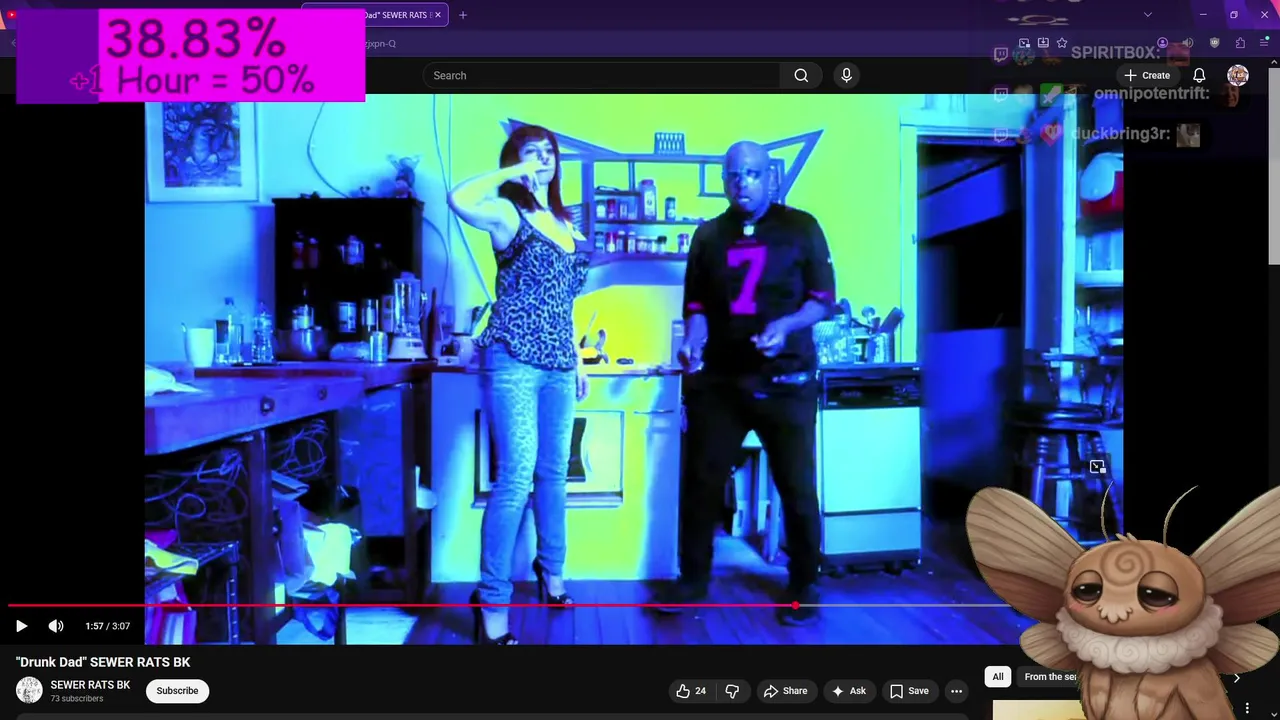
Task: Open the browser profile icon
Action: 1162,43
